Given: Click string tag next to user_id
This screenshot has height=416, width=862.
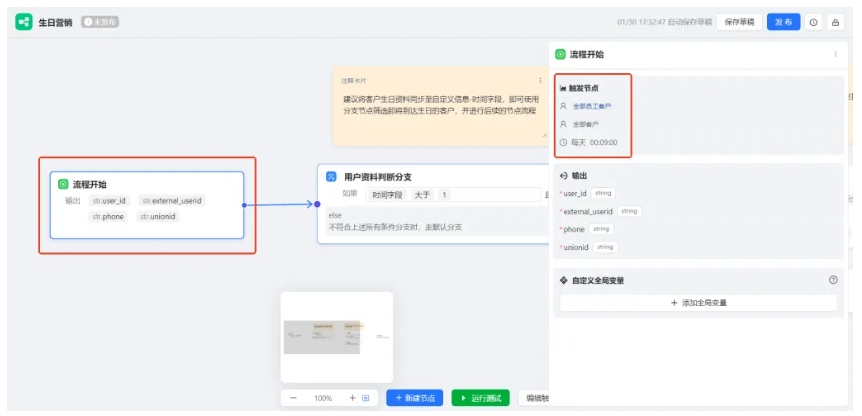Looking at the screenshot, I should [603, 193].
